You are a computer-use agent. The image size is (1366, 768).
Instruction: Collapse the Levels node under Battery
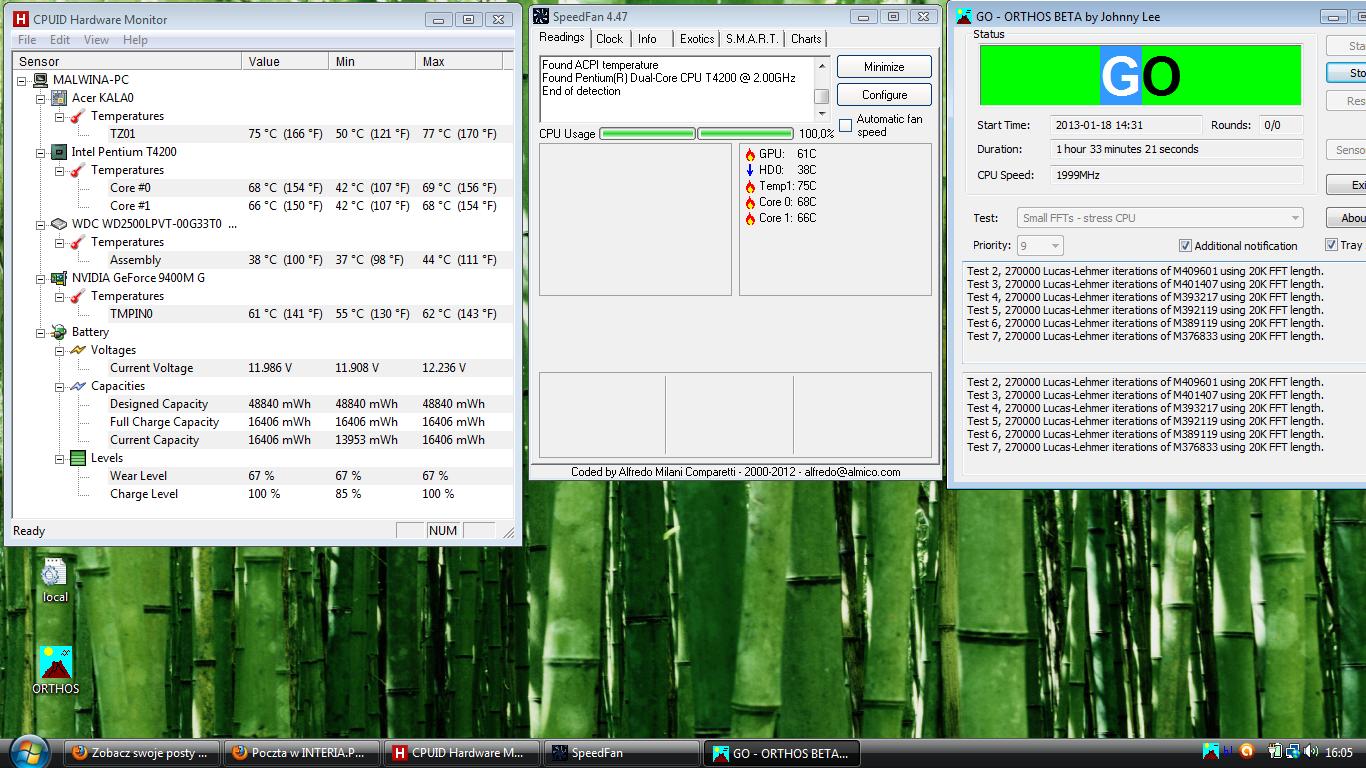(60, 458)
